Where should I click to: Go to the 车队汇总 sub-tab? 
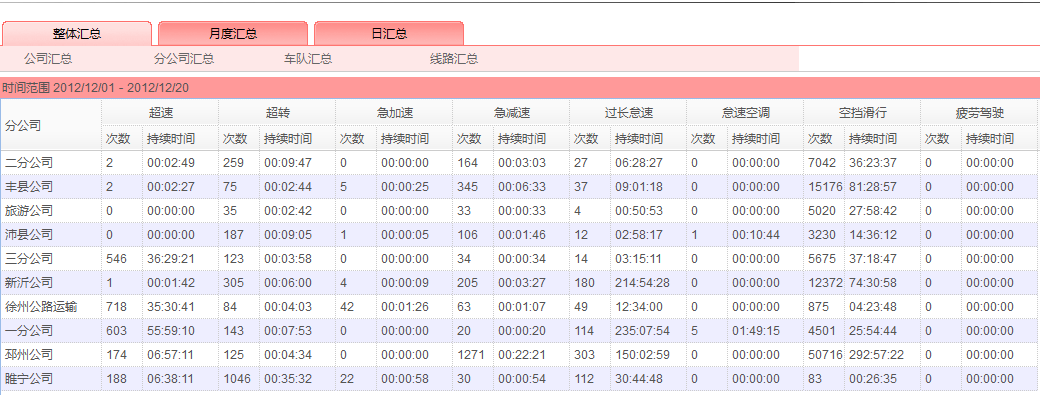coord(308,59)
